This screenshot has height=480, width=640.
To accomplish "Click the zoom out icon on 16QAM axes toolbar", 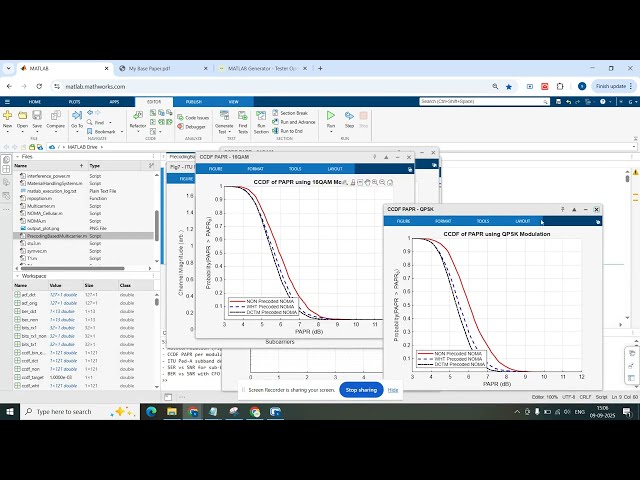I will coord(382,182).
